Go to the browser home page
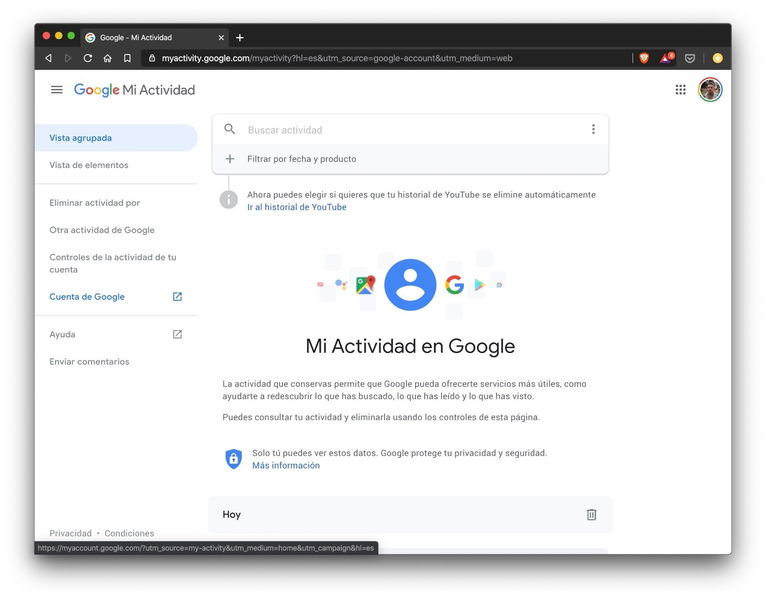Screen dimensions: 766x600 107,58
